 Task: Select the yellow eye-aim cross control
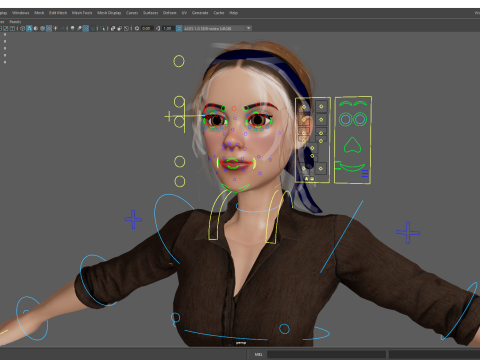click(x=184, y=116)
